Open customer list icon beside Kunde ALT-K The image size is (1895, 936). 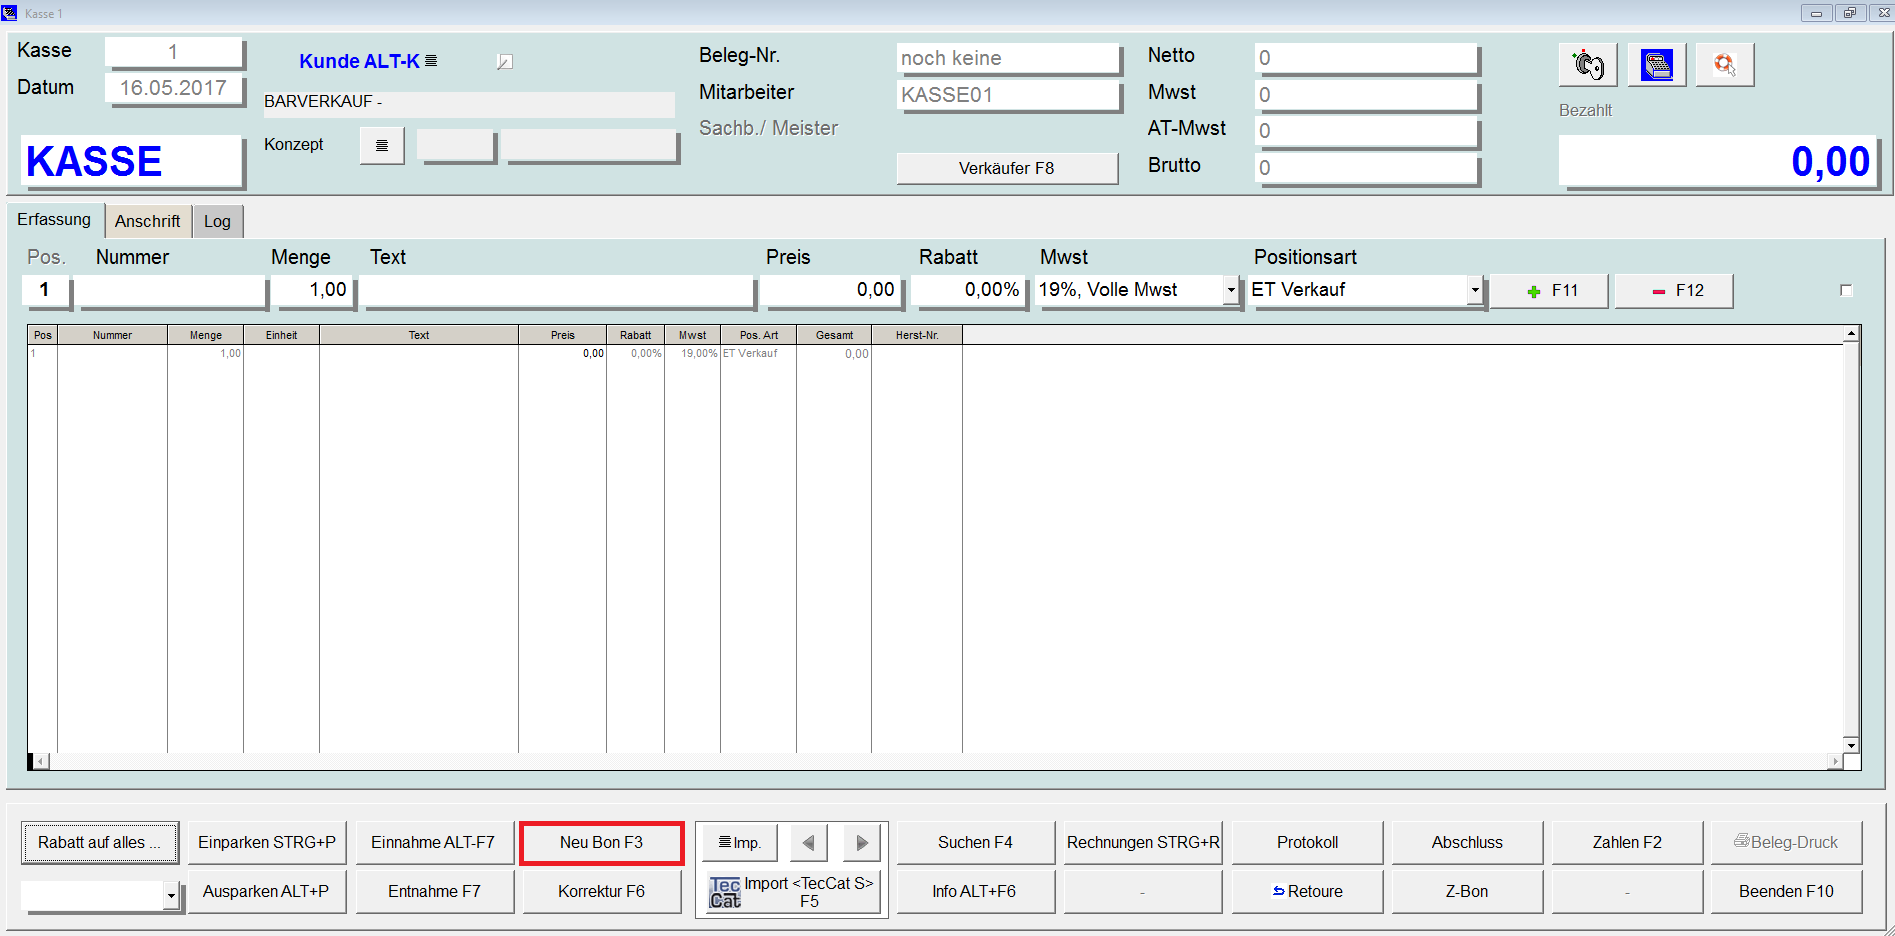(431, 61)
